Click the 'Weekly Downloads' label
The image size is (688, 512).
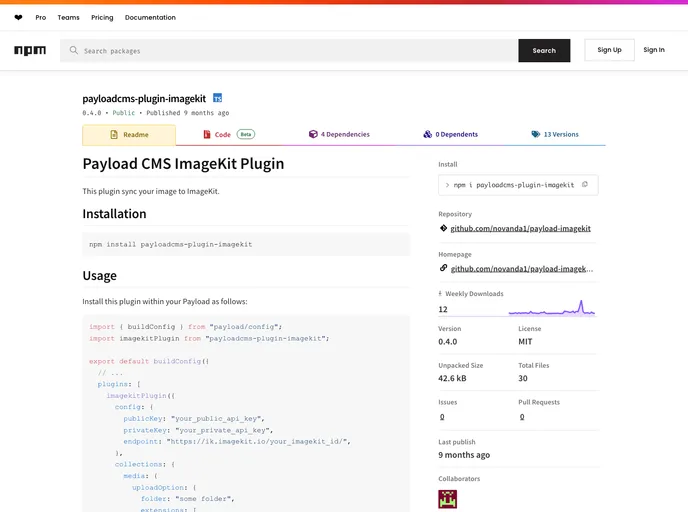click(x=474, y=294)
